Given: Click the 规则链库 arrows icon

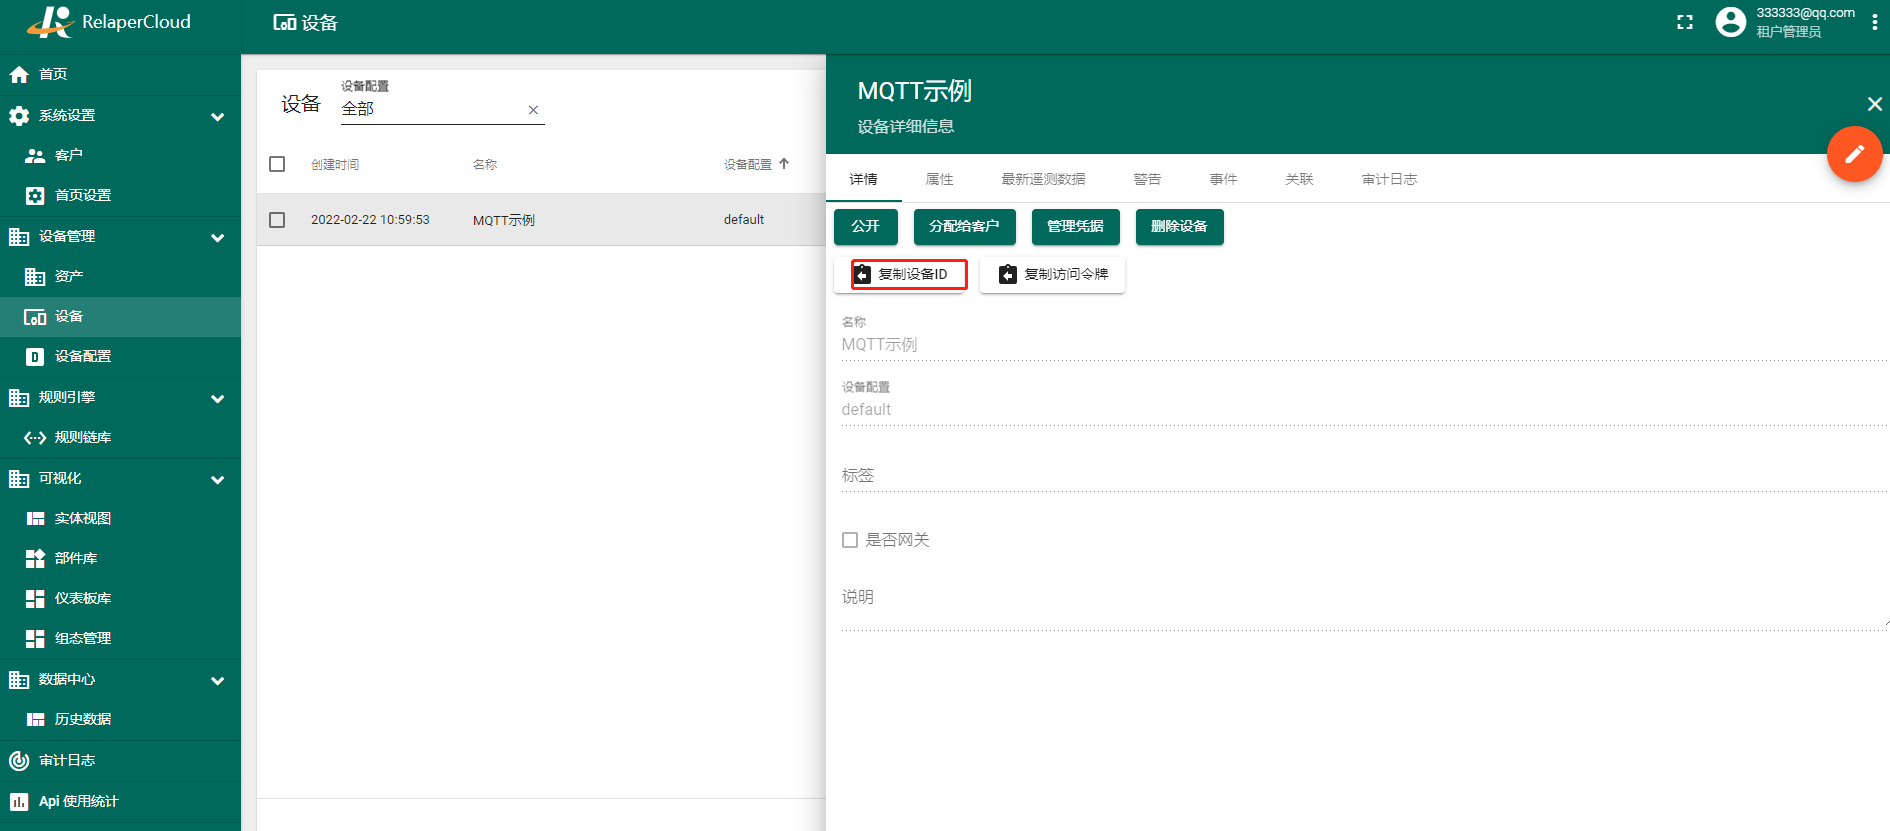Looking at the screenshot, I should point(35,437).
